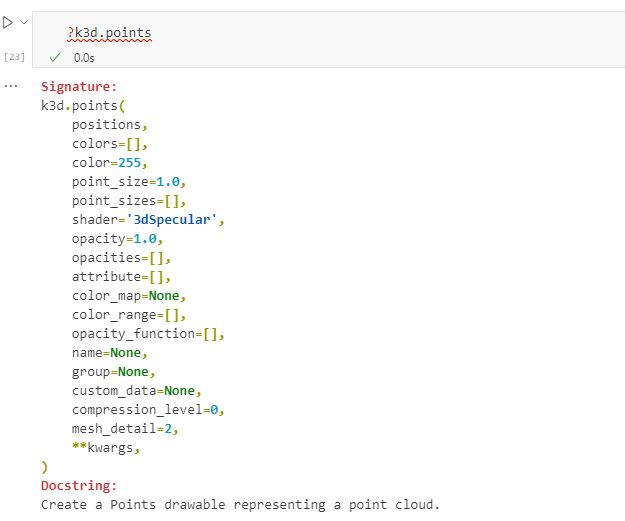Click the opacity_function=[] parameter line
The height and width of the screenshot is (521, 625).
148,334
